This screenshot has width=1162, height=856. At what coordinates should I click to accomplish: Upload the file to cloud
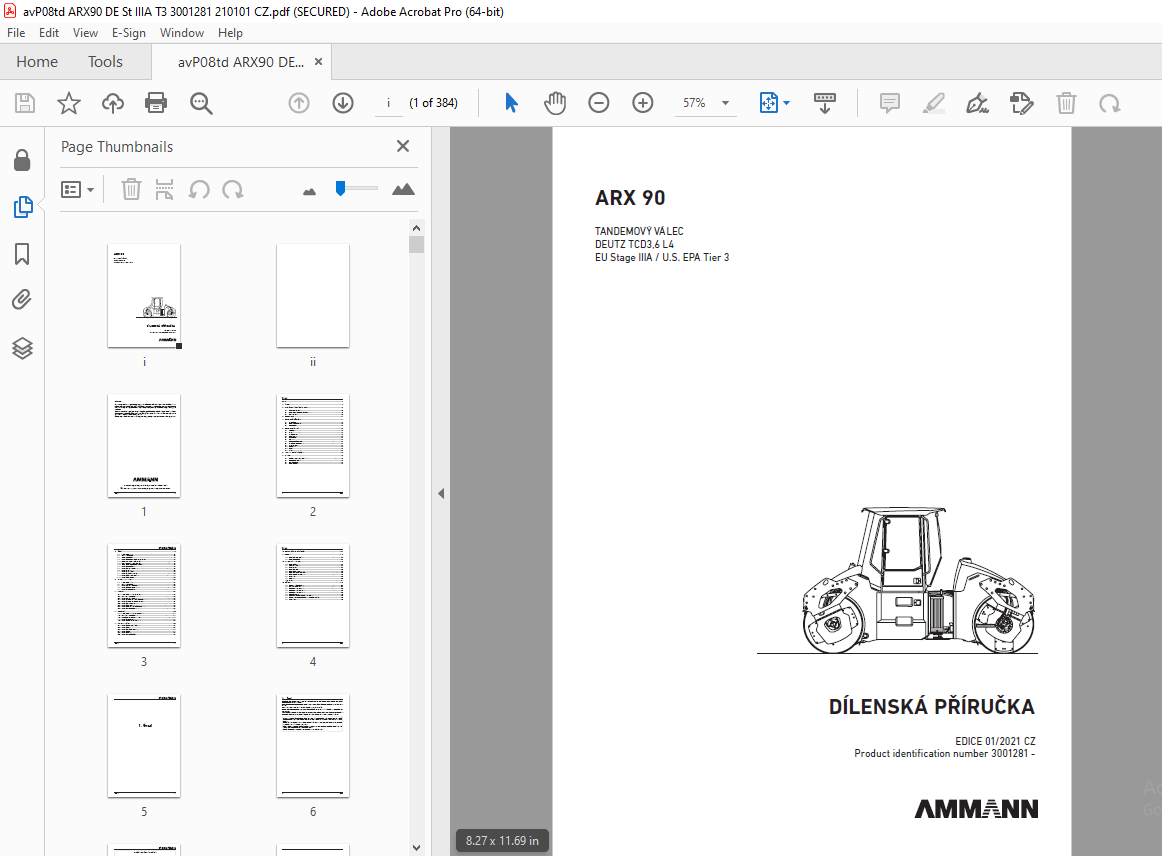(113, 103)
